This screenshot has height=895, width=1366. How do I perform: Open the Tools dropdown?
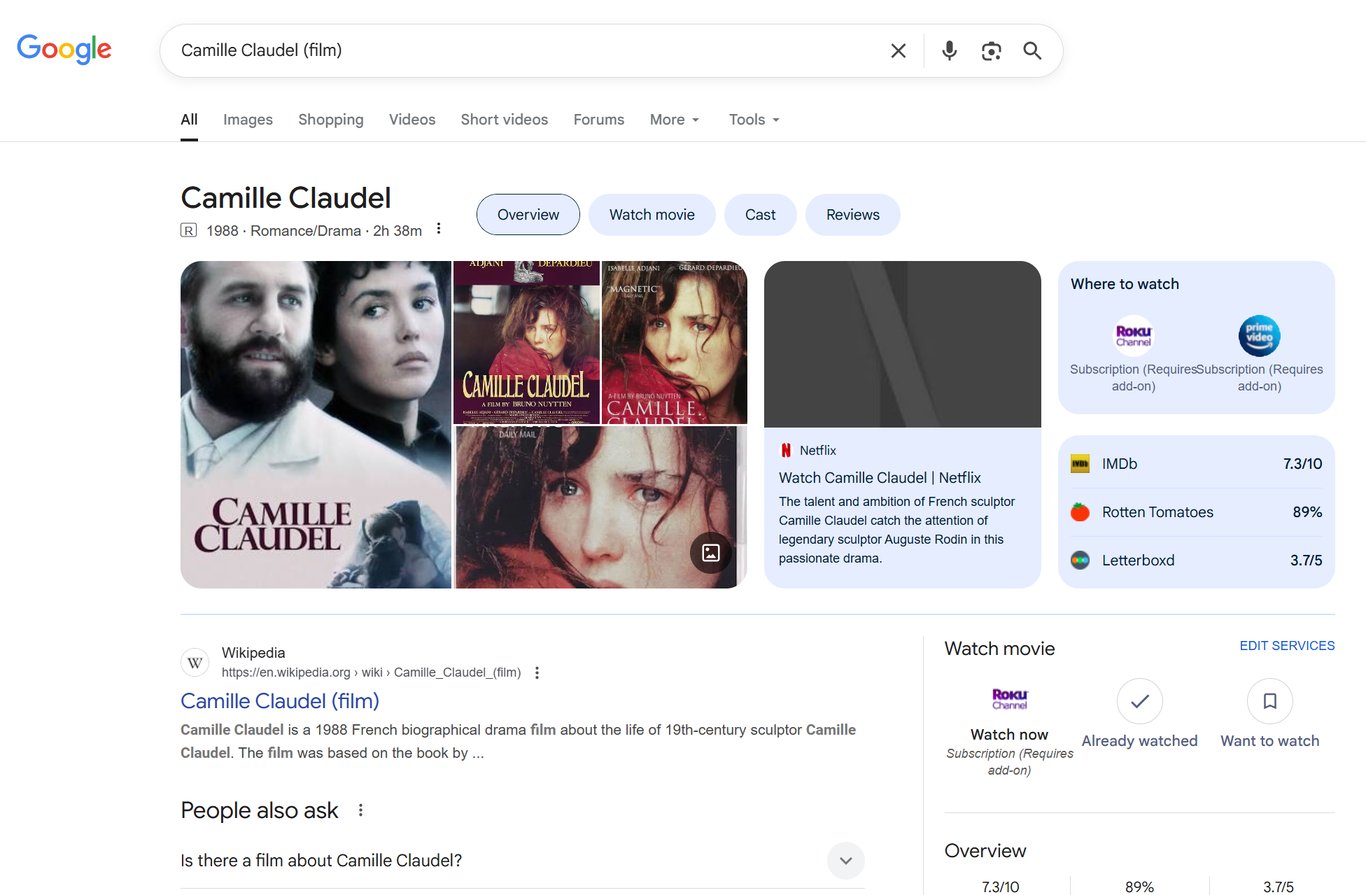click(x=754, y=120)
